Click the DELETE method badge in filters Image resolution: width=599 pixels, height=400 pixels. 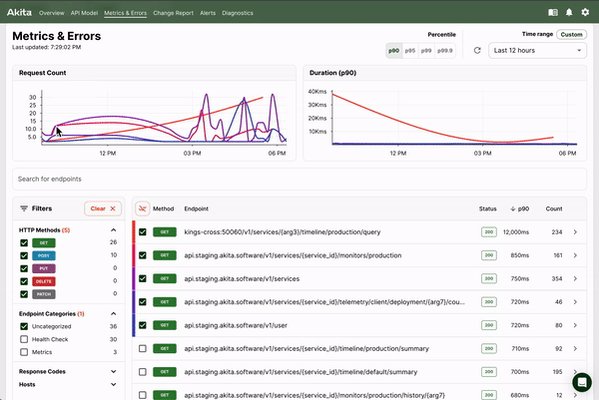44,282
